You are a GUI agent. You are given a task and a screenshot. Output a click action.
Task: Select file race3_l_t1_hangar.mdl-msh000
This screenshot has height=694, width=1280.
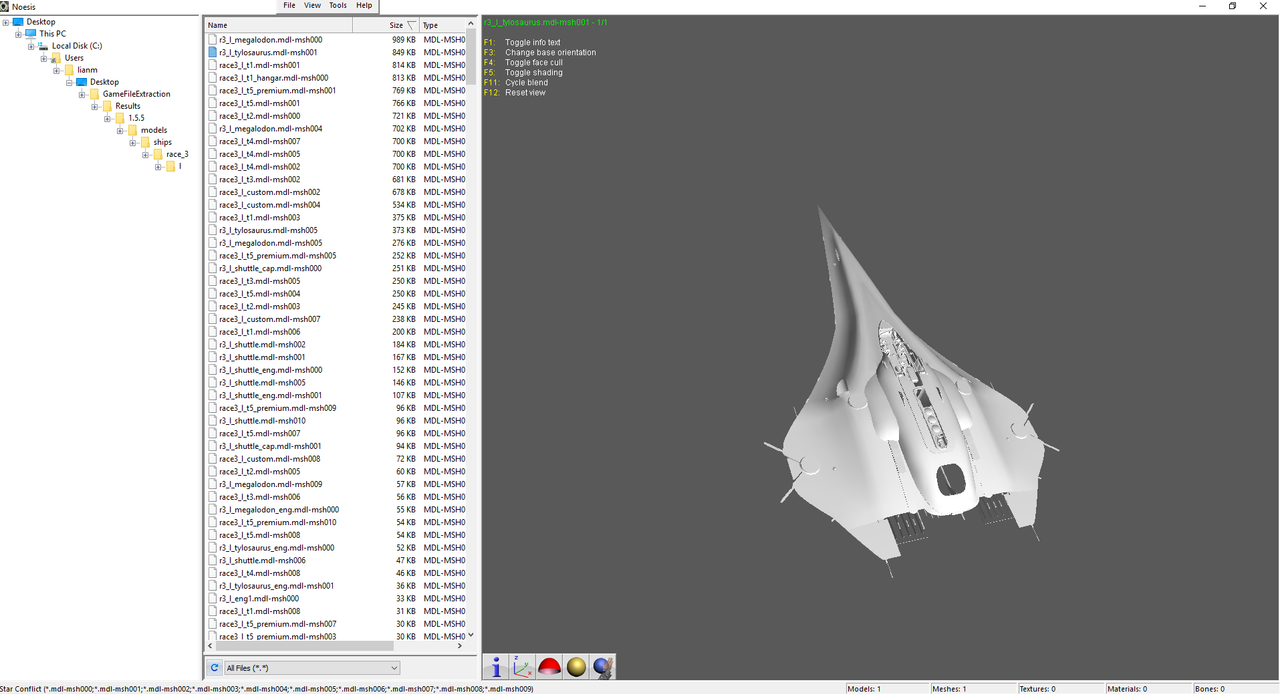[273, 78]
